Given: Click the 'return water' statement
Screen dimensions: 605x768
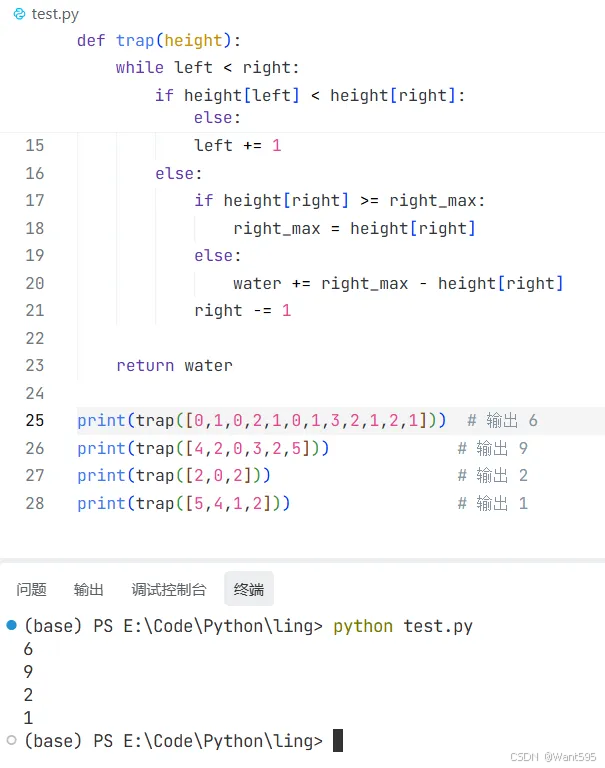Looking at the screenshot, I should [x=174, y=365].
